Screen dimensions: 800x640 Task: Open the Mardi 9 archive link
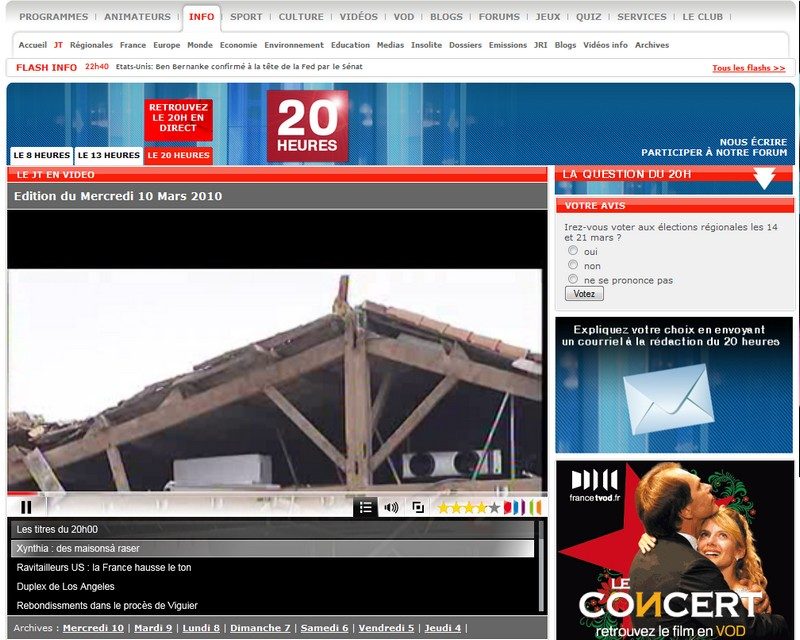point(153,628)
